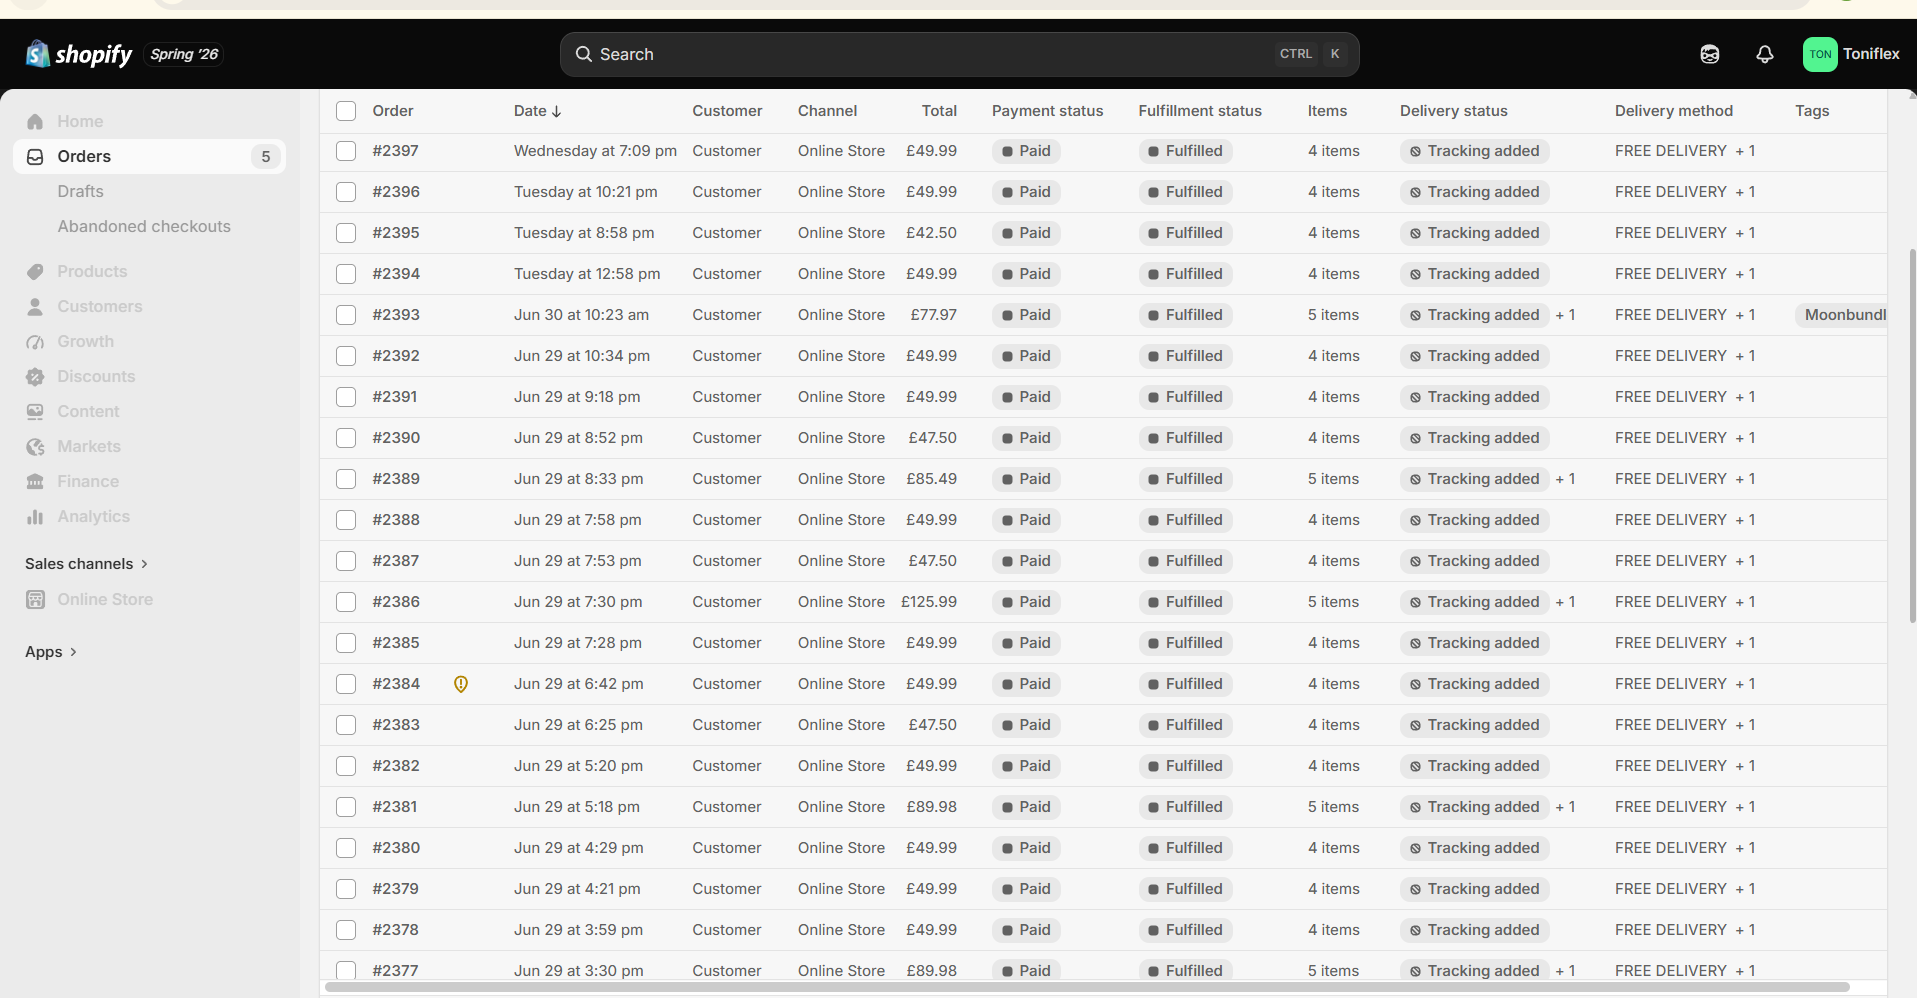Select checkbox for order #2384

coord(346,684)
